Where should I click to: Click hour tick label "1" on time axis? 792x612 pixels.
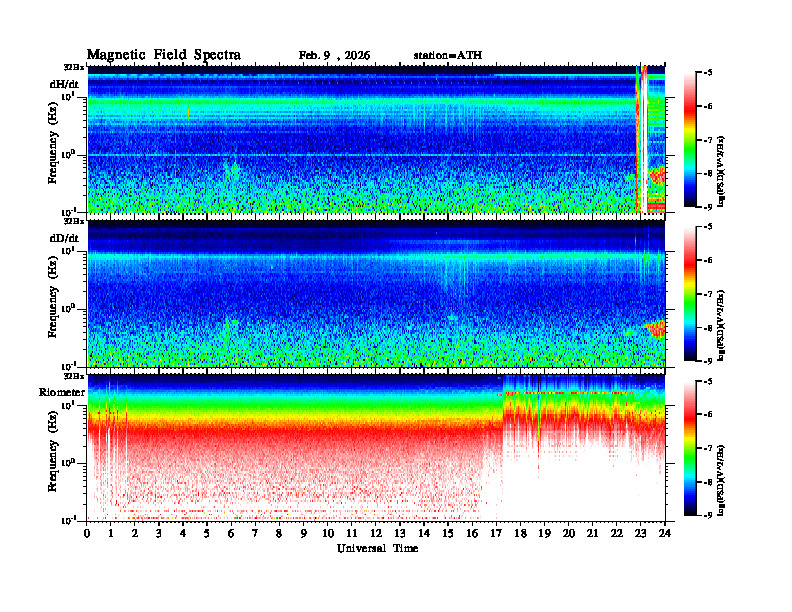click(111, 534)
